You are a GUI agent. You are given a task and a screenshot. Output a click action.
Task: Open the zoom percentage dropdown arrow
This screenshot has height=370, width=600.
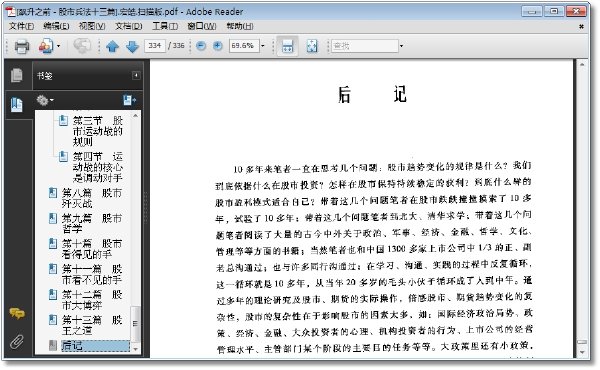pos(263,46)
